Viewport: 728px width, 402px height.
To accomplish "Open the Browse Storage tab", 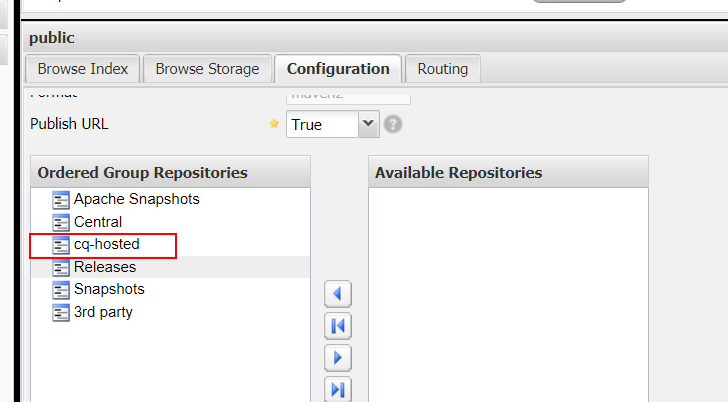I will click(208, 69).
